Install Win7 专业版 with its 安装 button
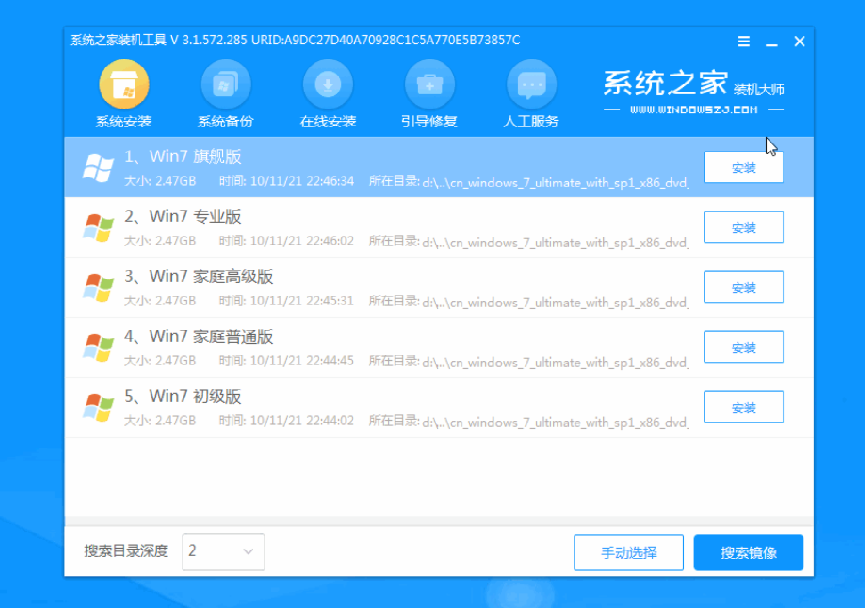The height and width of the screenshot is (608, 865). [x=744, y=227]
